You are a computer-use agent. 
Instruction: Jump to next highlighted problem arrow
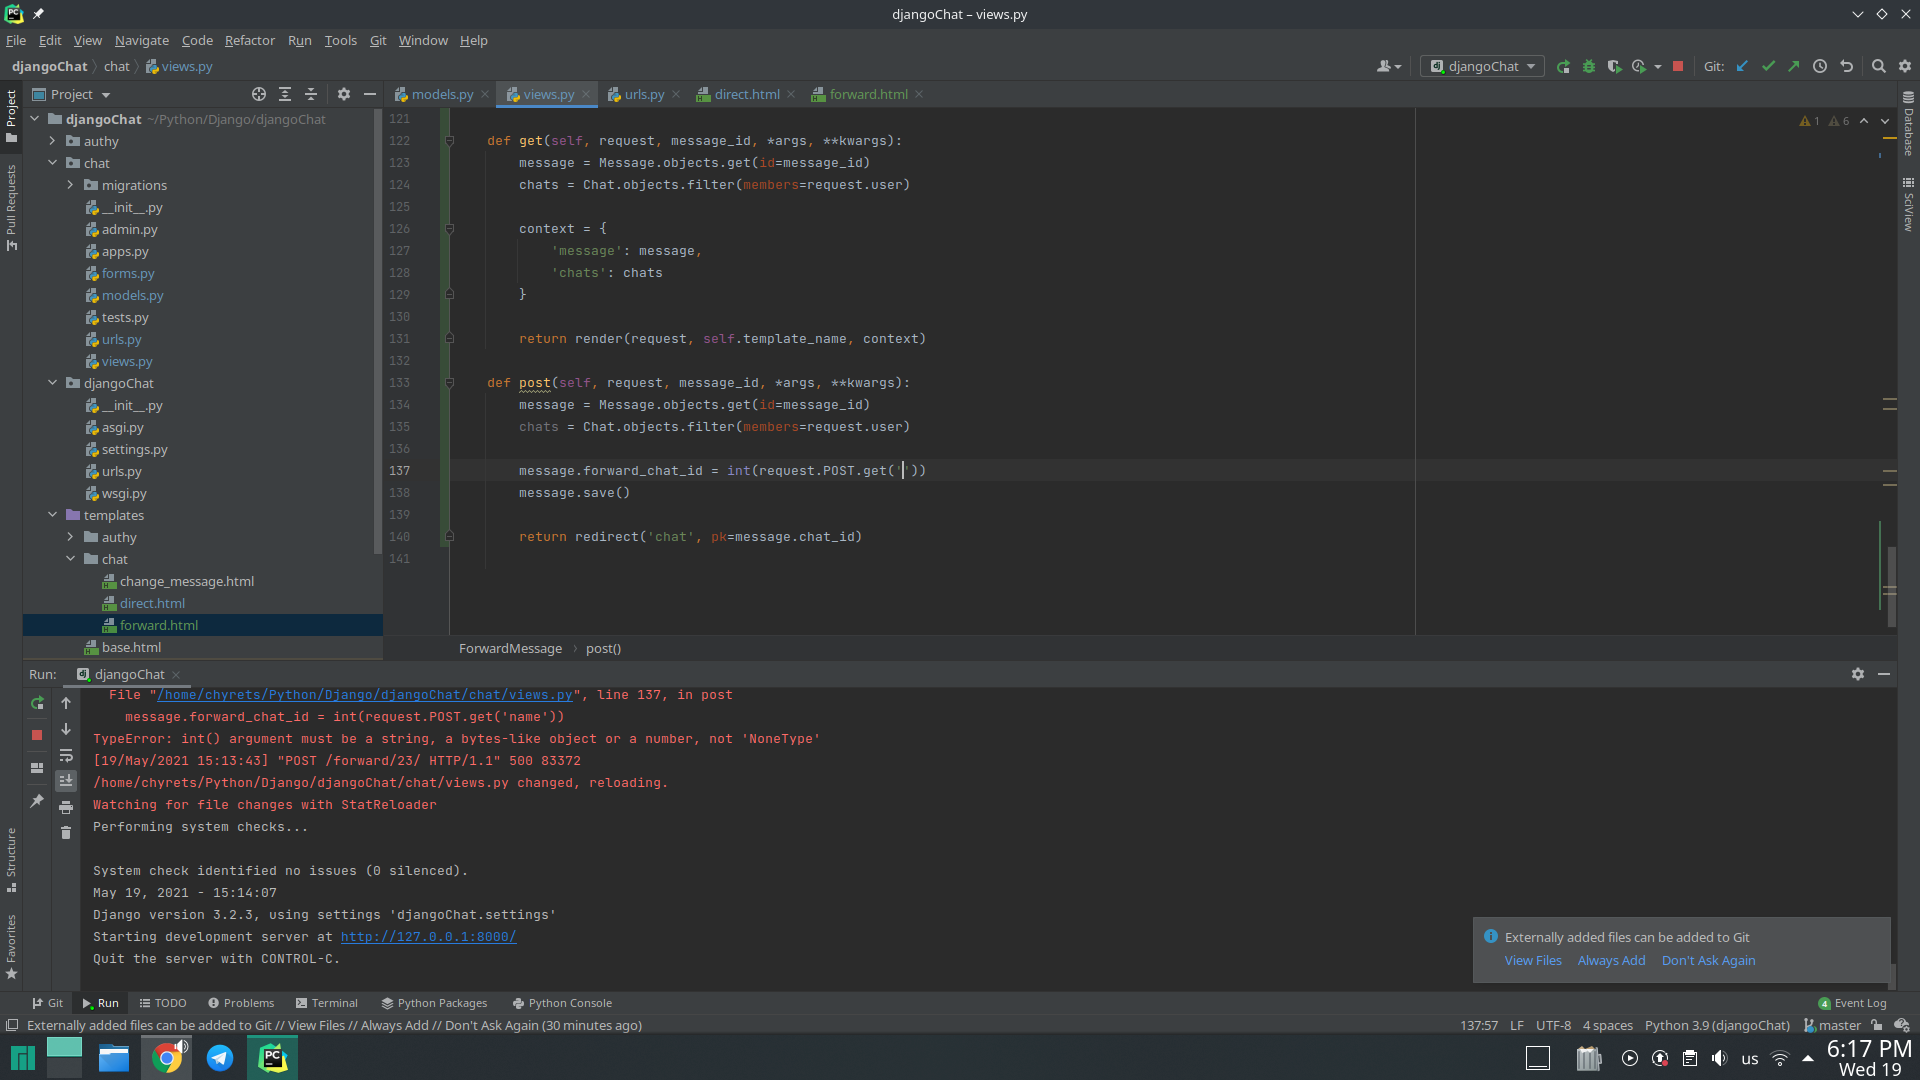1885,121
